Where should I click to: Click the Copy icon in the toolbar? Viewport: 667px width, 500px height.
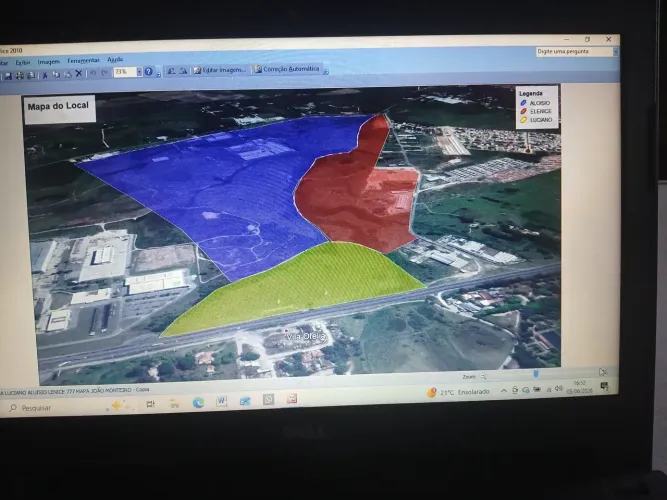pyautogui.click(x=56, y=74)
